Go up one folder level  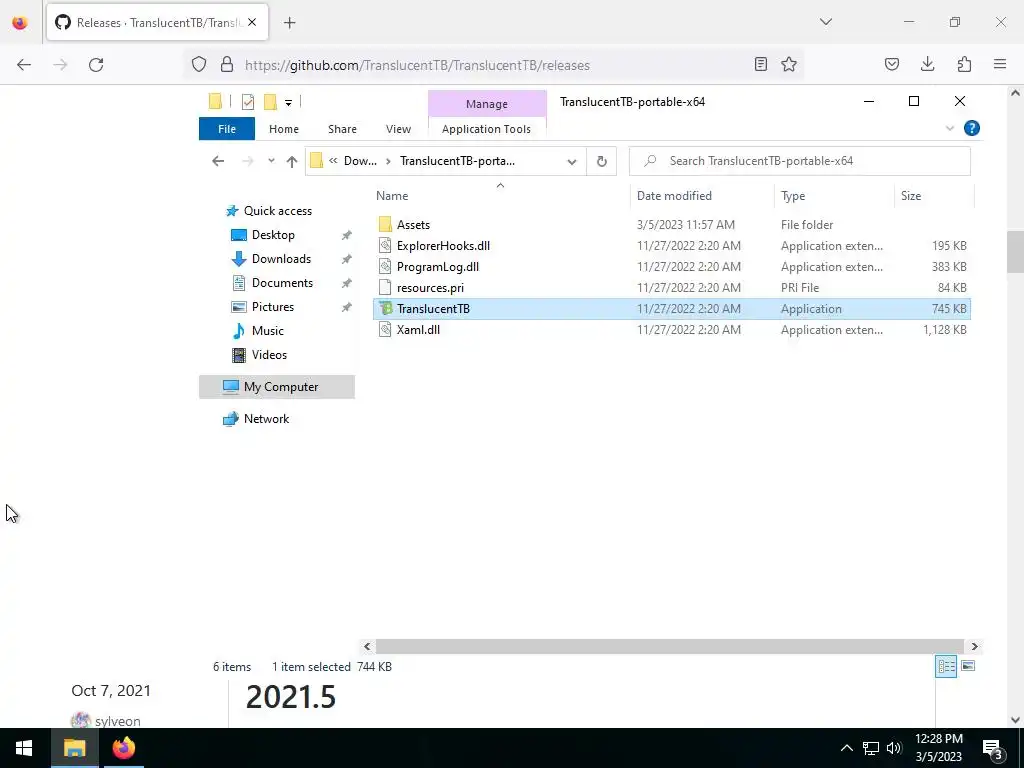pos(292,161)
